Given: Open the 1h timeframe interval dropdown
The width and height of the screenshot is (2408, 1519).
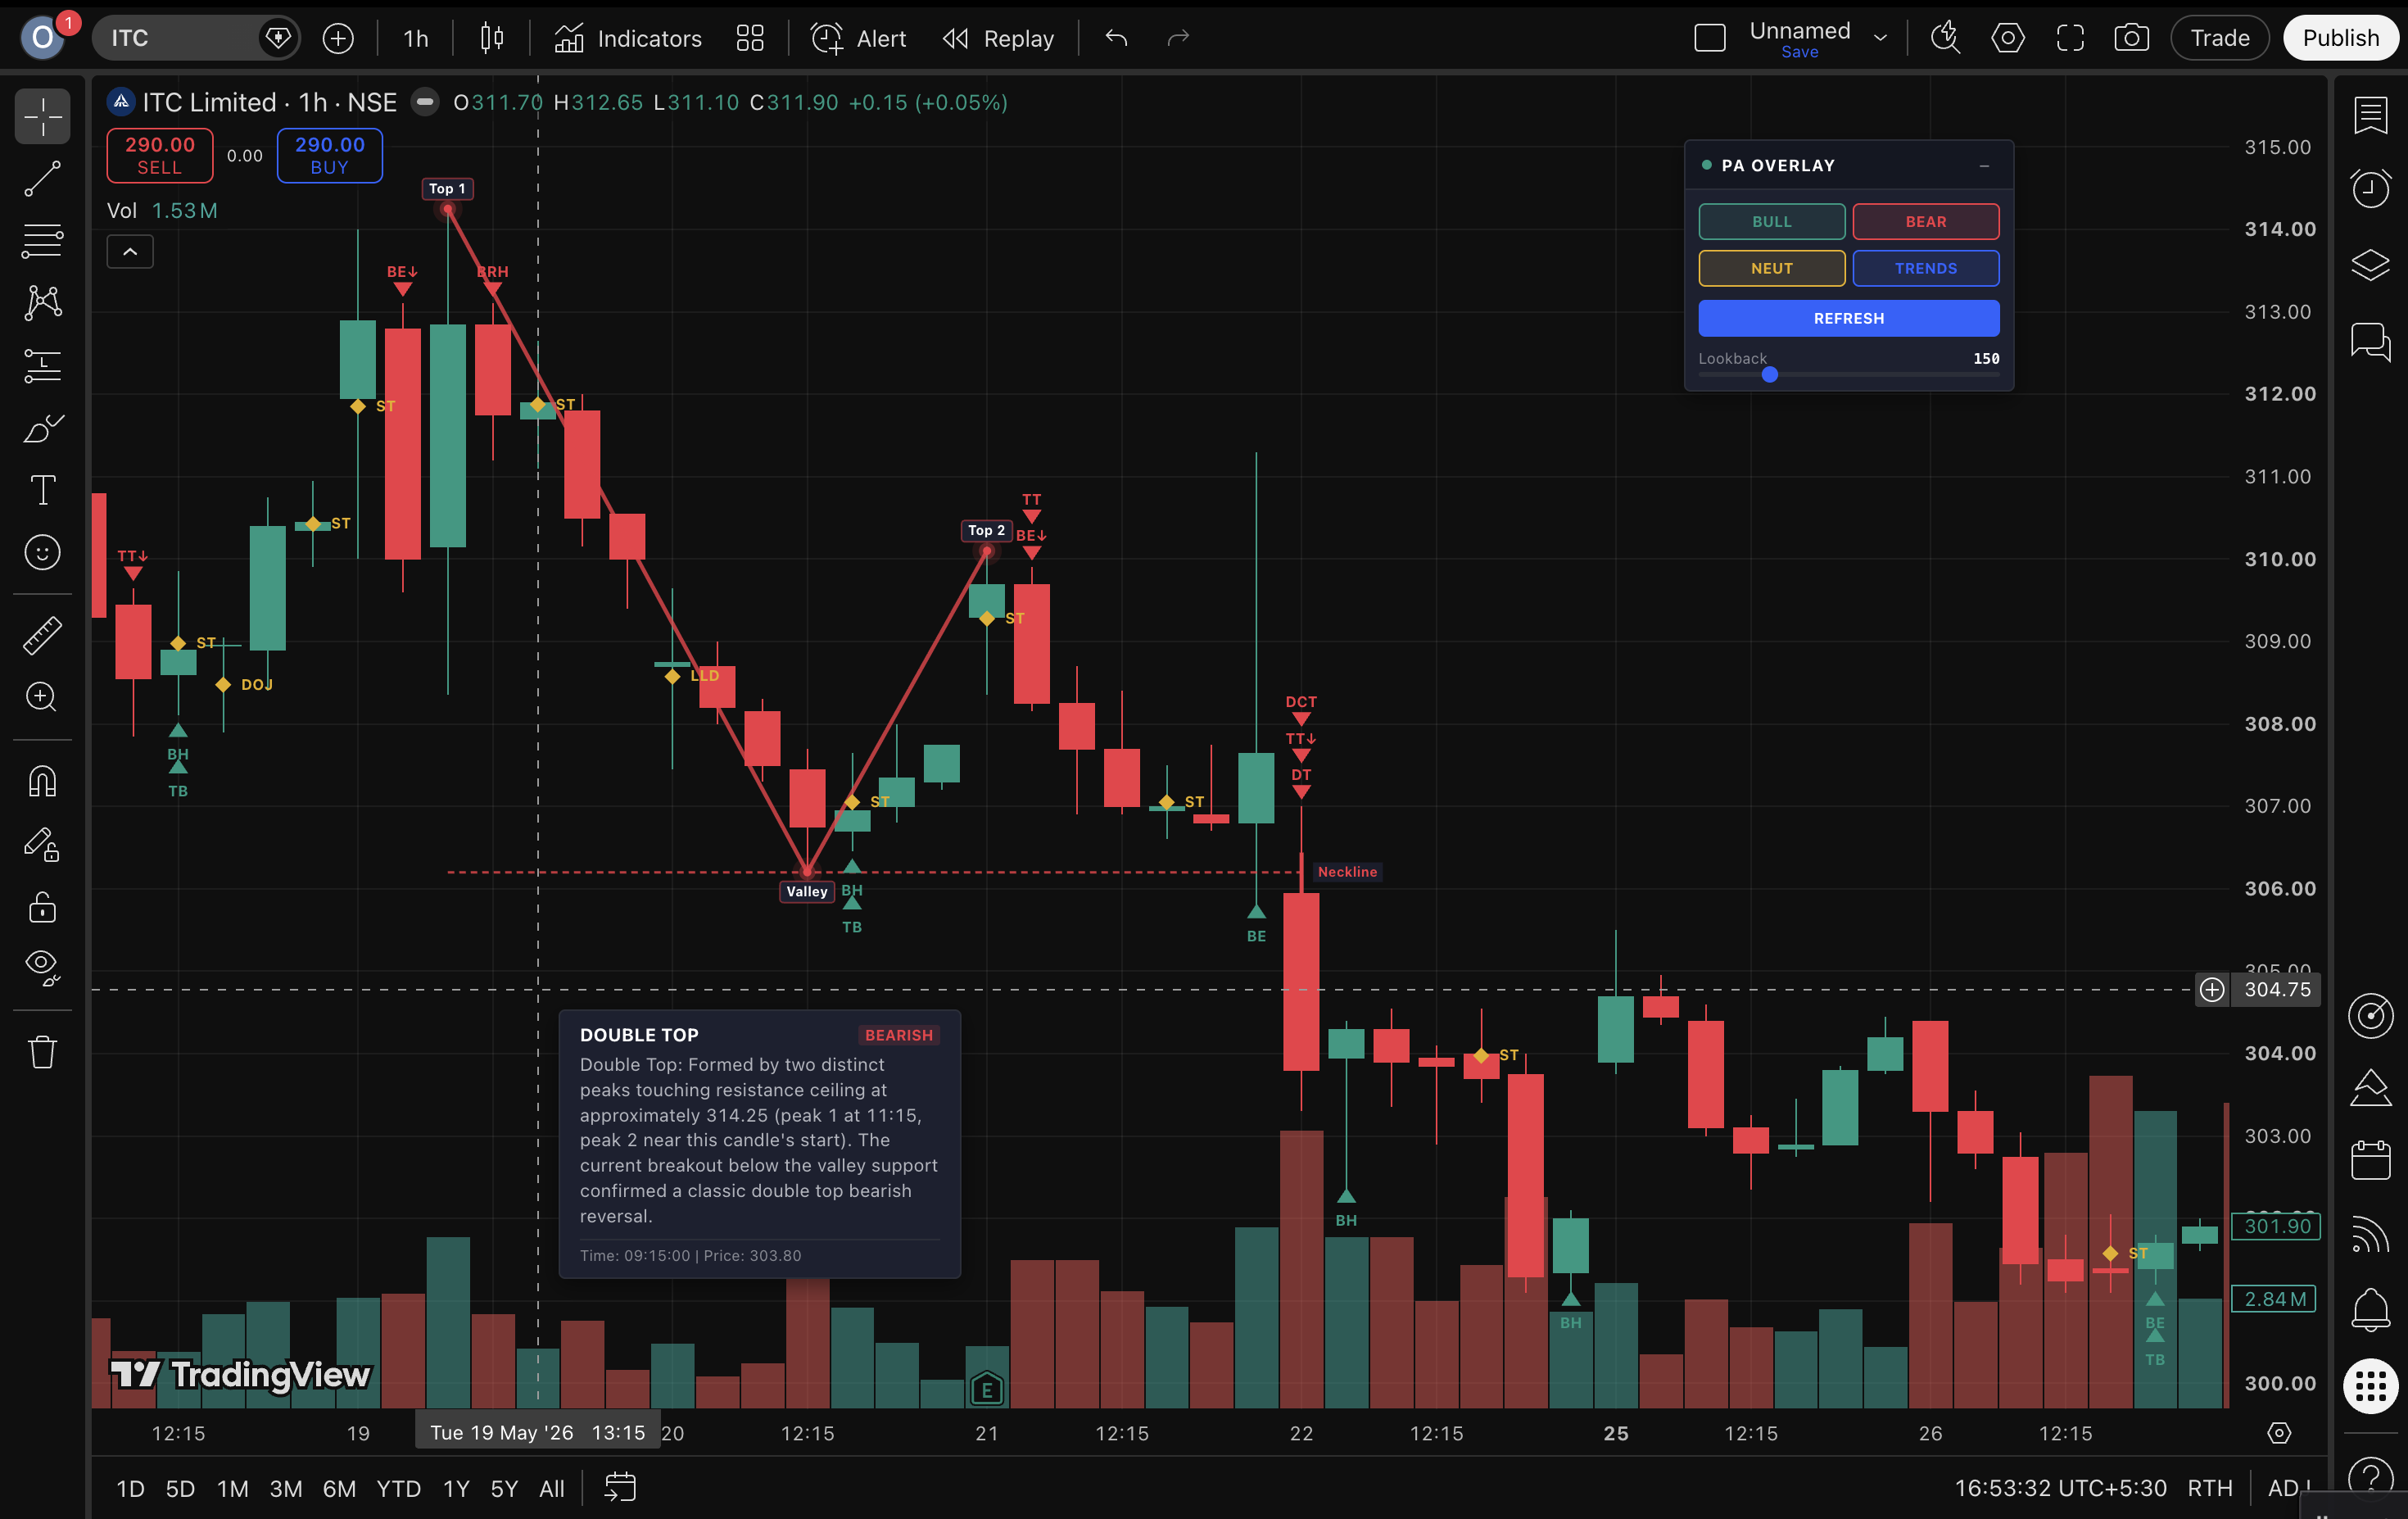Looking at the screenshot, I should click(x=415, y=38).
